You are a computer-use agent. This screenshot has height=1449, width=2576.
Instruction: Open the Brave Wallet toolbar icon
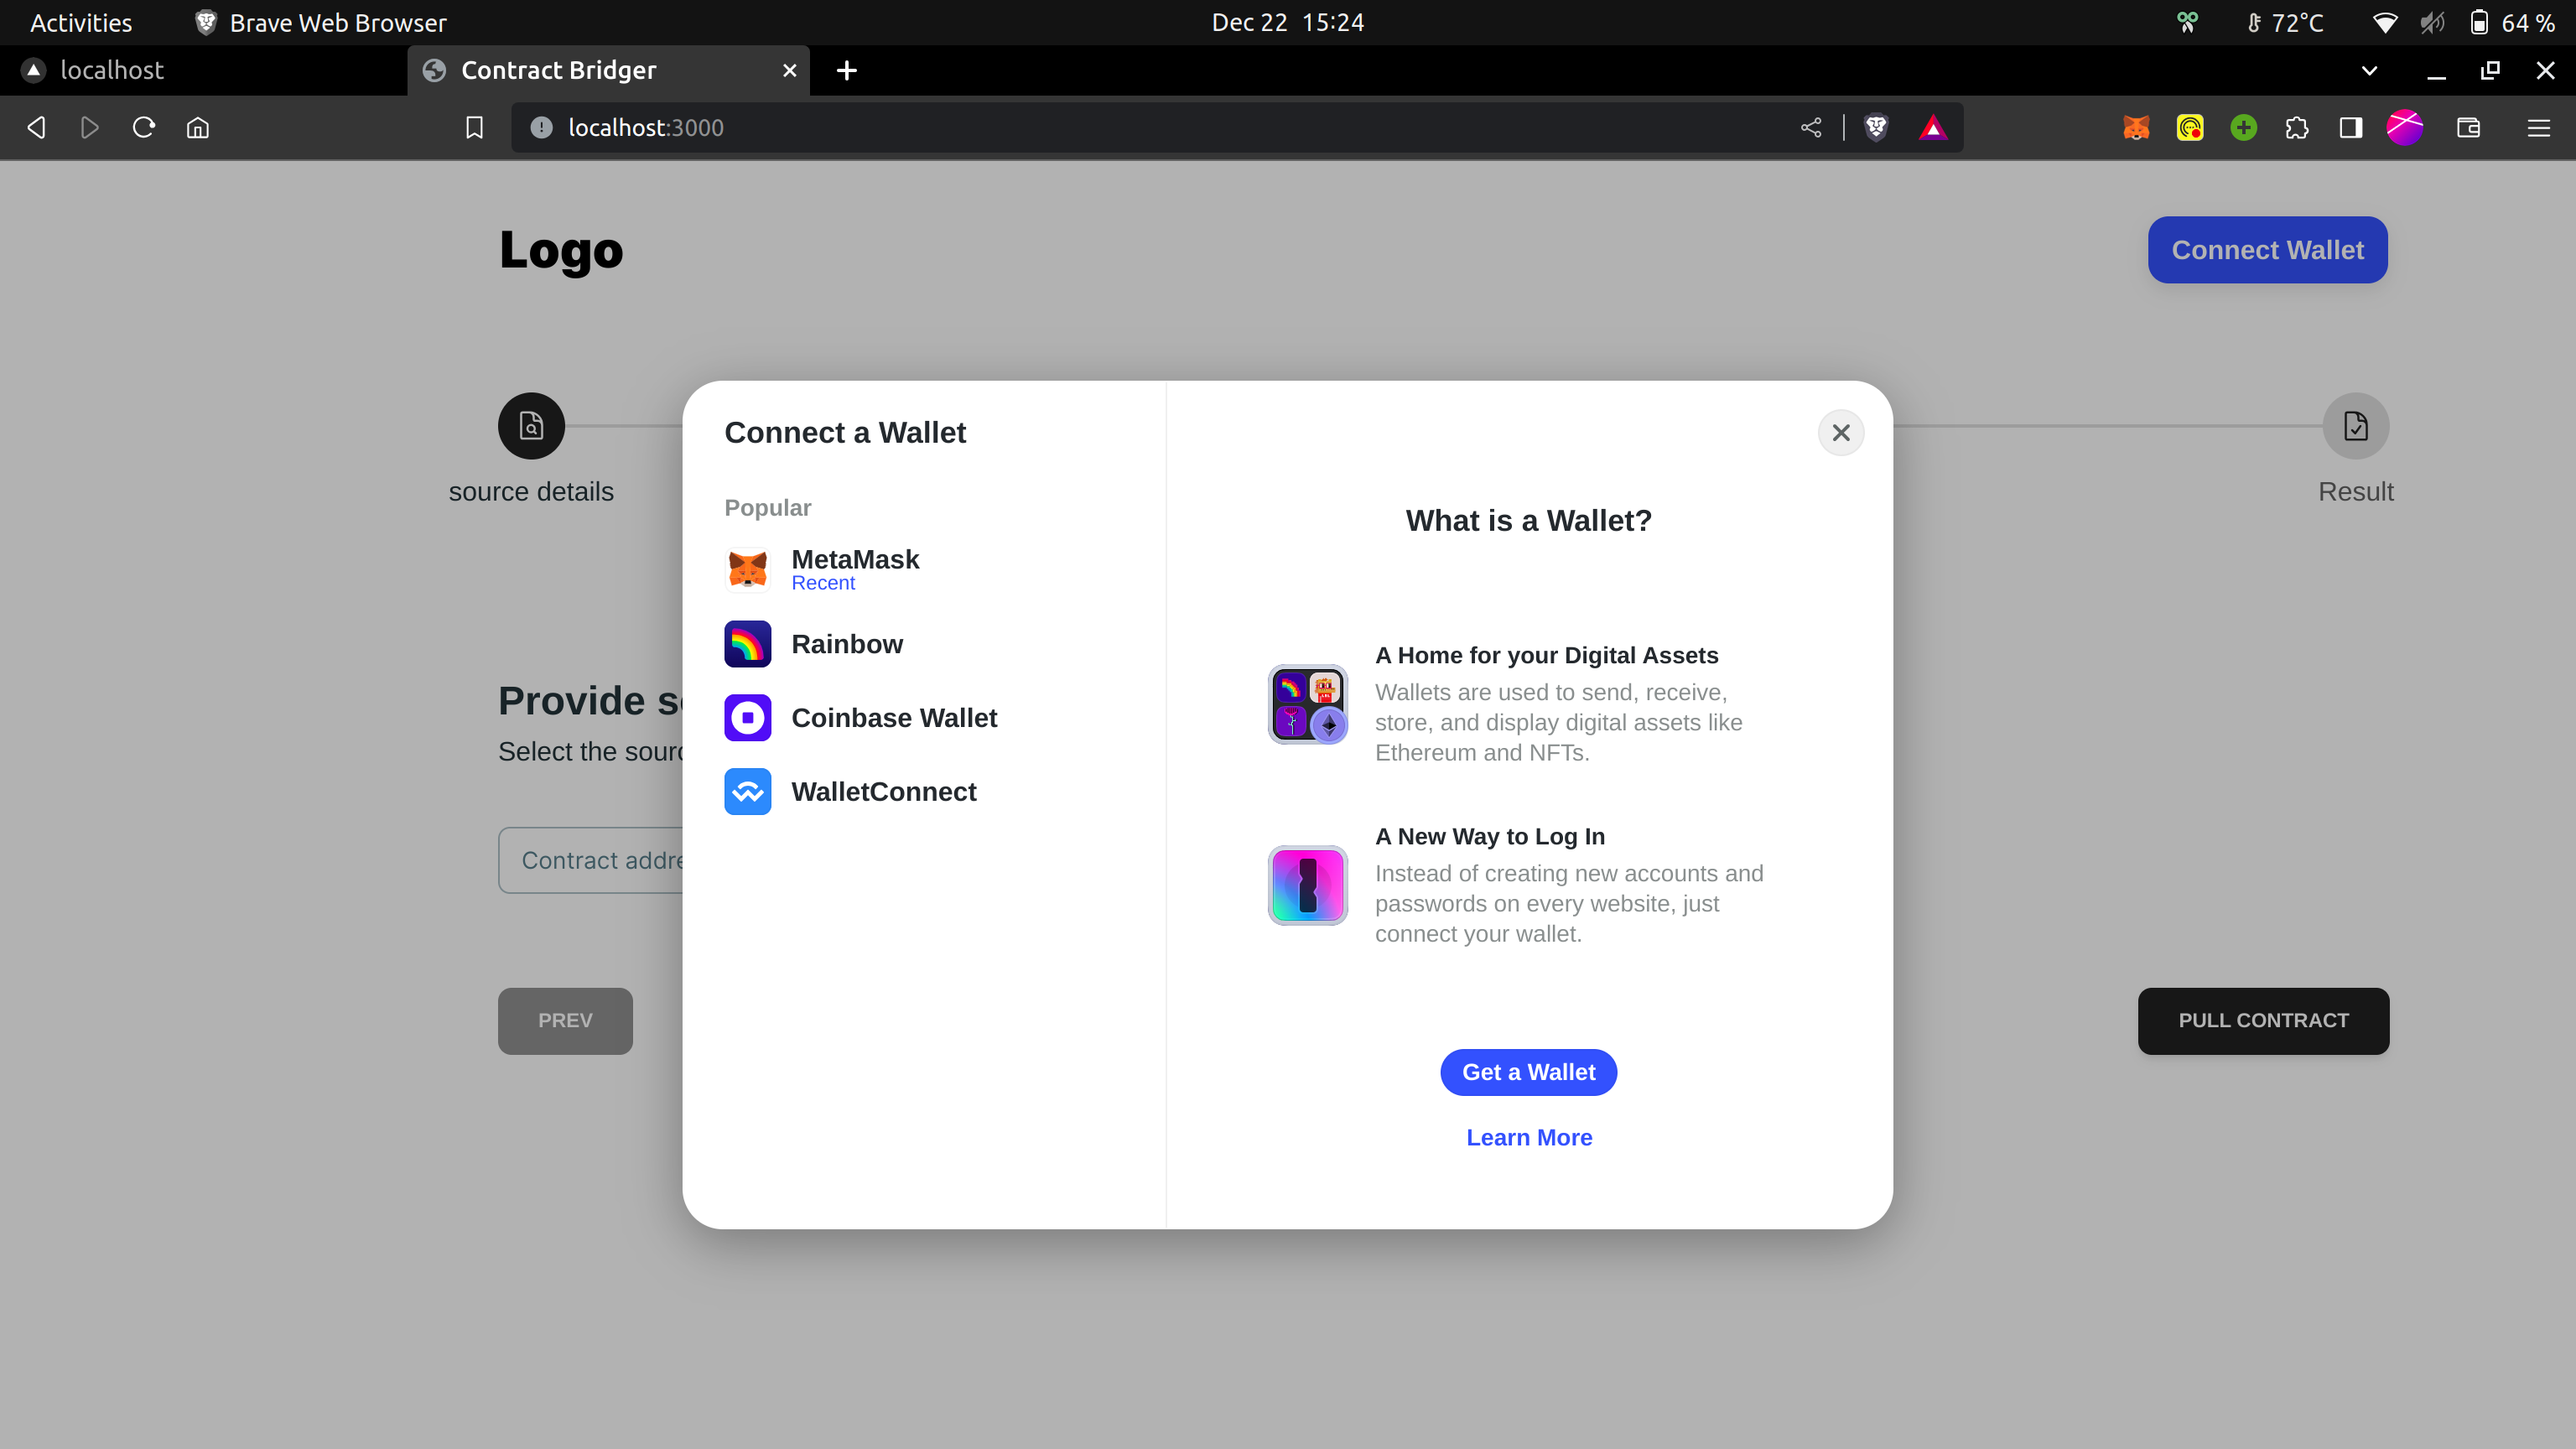point(2468,128)
